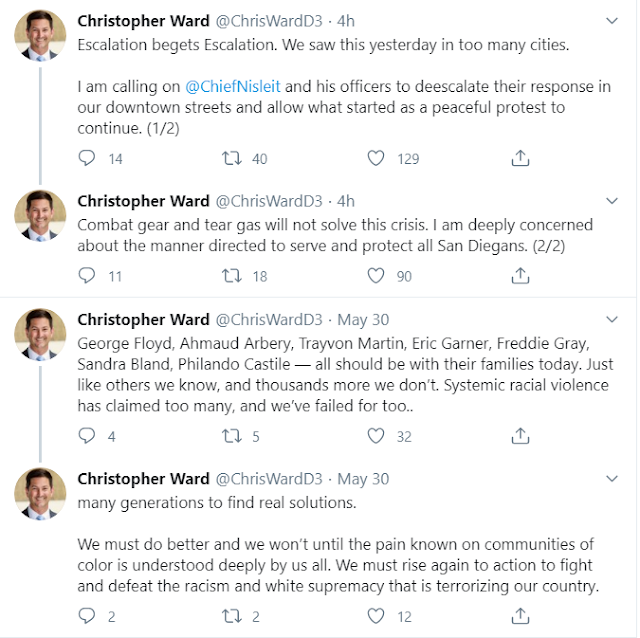Viewport: 640px width, 638px height.
Task: Share the (2/2) tweet about tear gas
Action: (x=520, y=276)
